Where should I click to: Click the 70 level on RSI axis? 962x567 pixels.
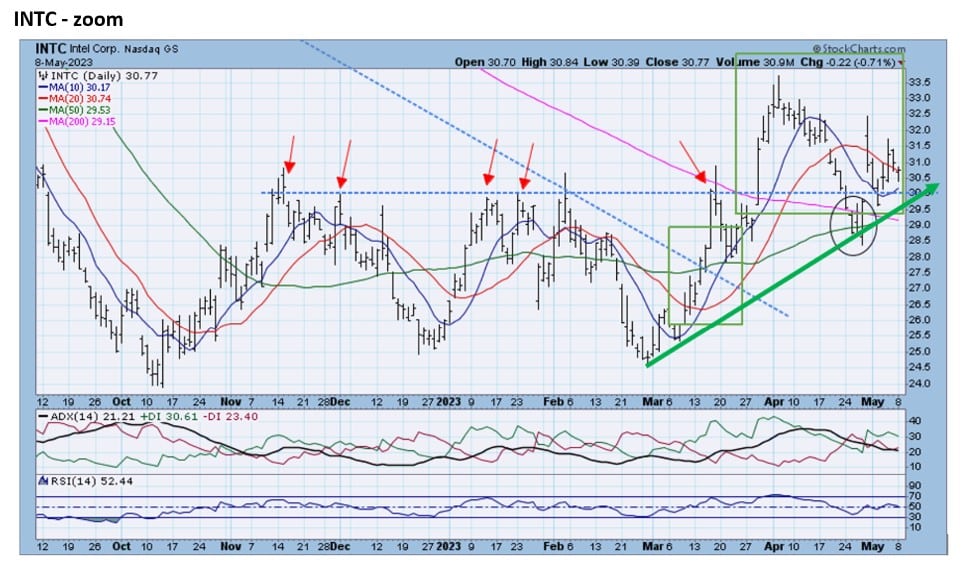pos(915,496)
